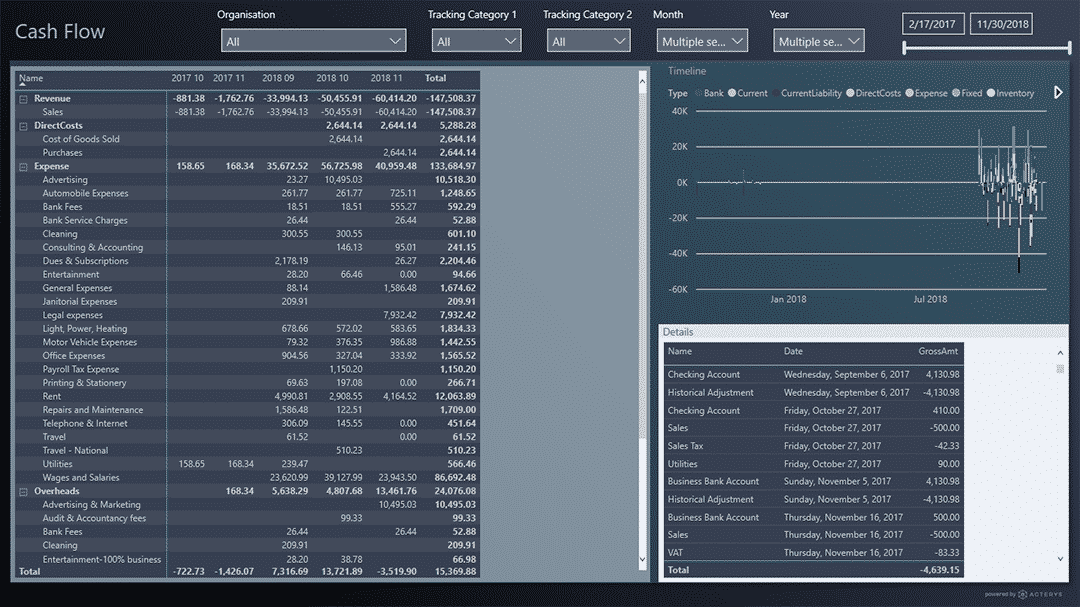
Task: Click the start date field 2/17/2017
Action: coord(932,24)
